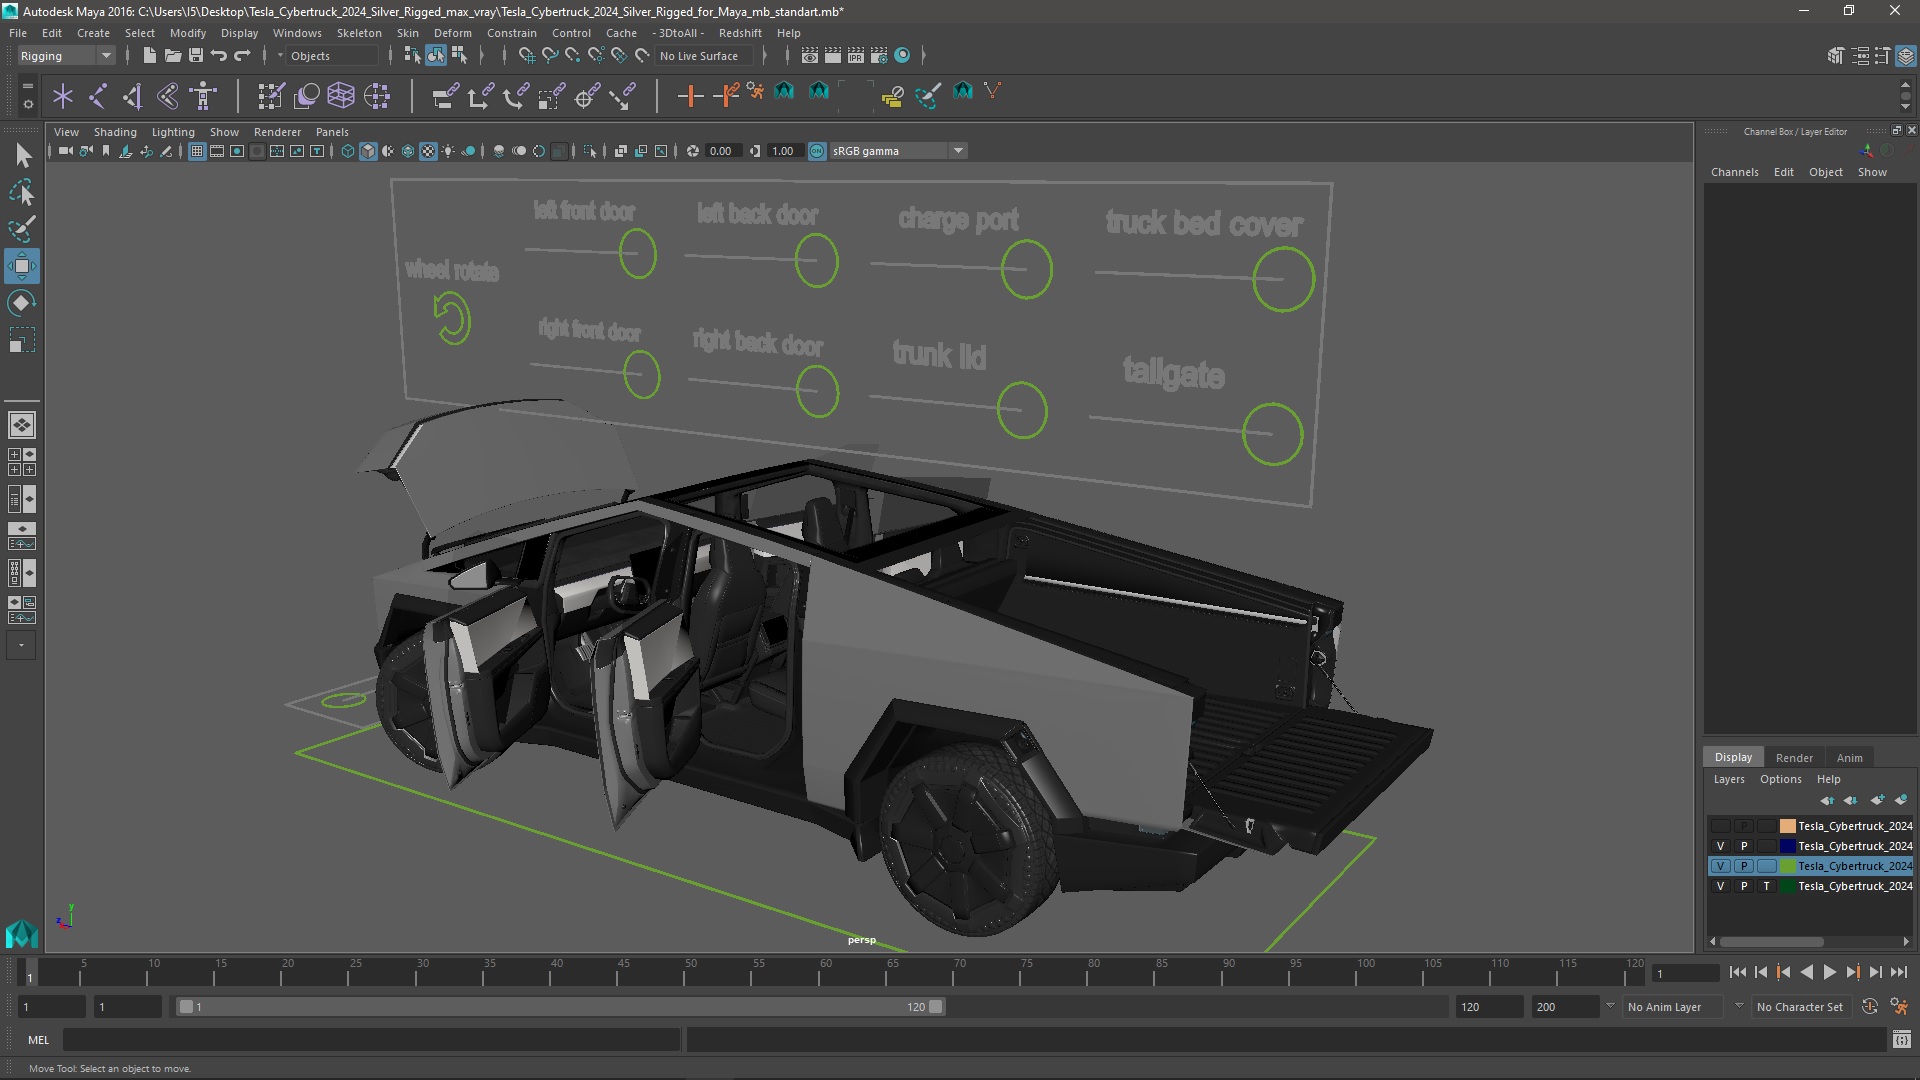
Task: Click Snap to grids icon
Action: [x=526, y=56]
